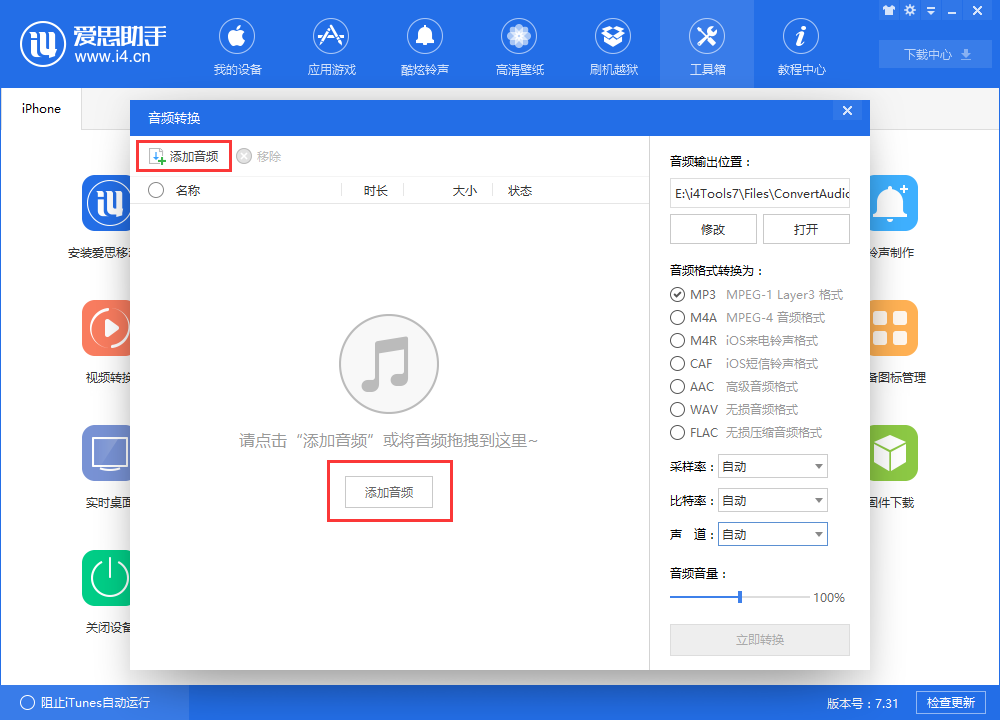Open the 我的设备 section
The height and width of the screenshot is (720, 1000).
[x=237, y=47]
